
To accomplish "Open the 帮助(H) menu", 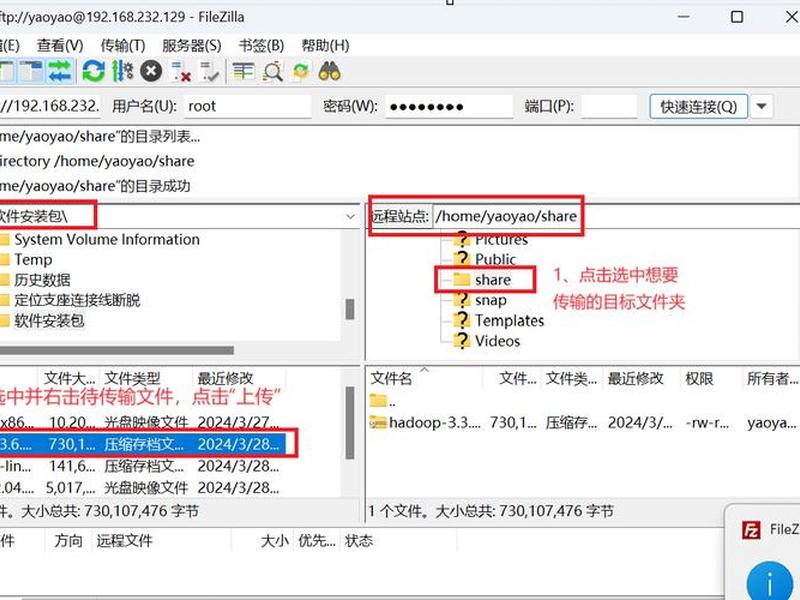I will pyautogui.click(x=326, y=46).
